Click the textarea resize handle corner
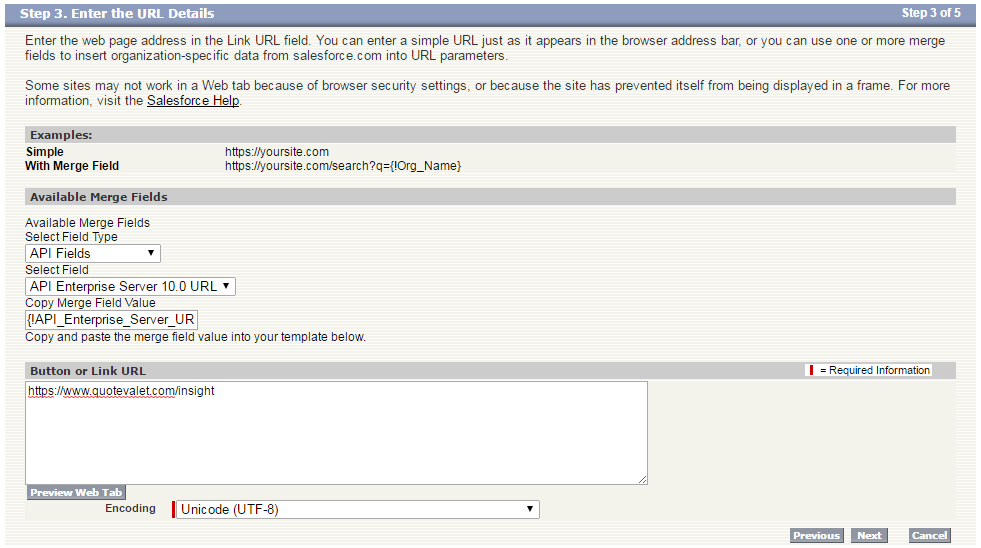981x548 pixels. [642, 480]
